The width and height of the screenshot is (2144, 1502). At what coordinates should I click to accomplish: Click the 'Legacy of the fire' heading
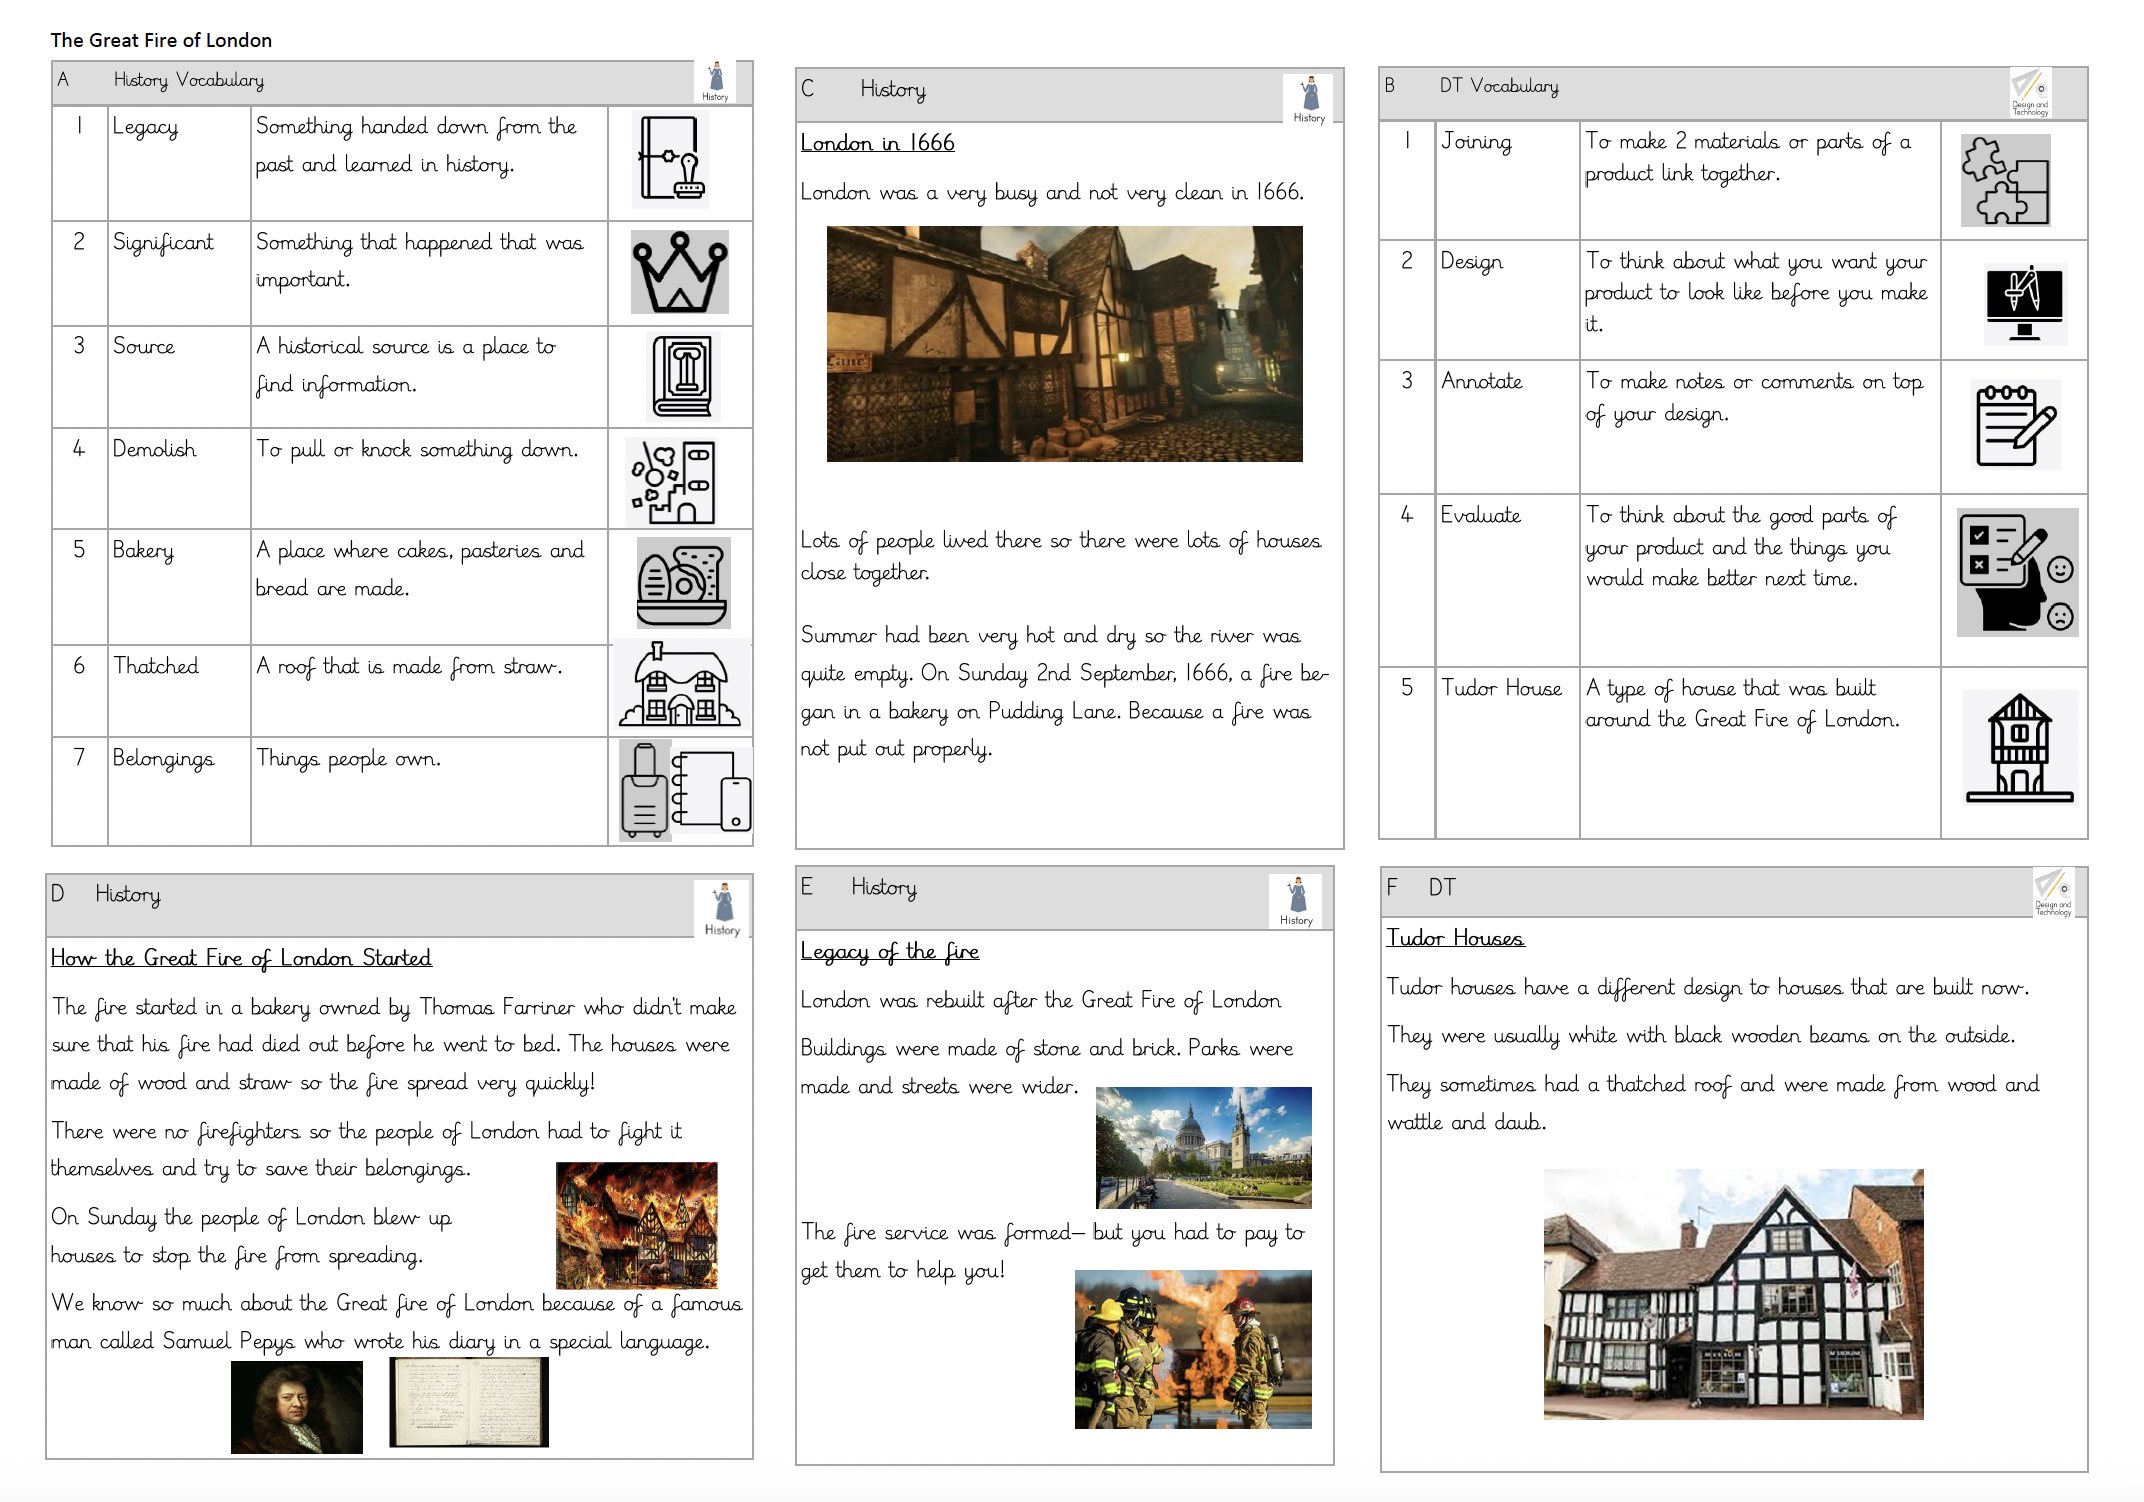(x=889, y=952)
